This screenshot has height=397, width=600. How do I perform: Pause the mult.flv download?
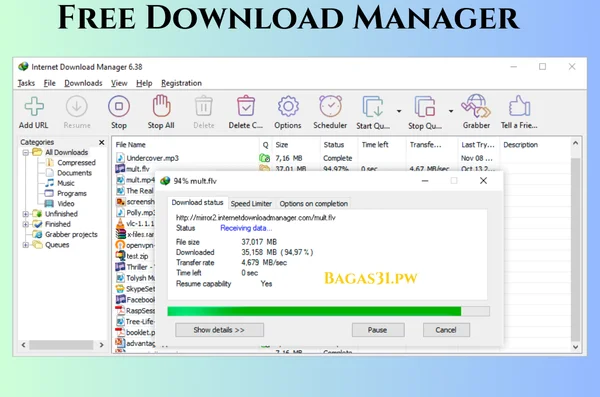(x=378, y=330)
